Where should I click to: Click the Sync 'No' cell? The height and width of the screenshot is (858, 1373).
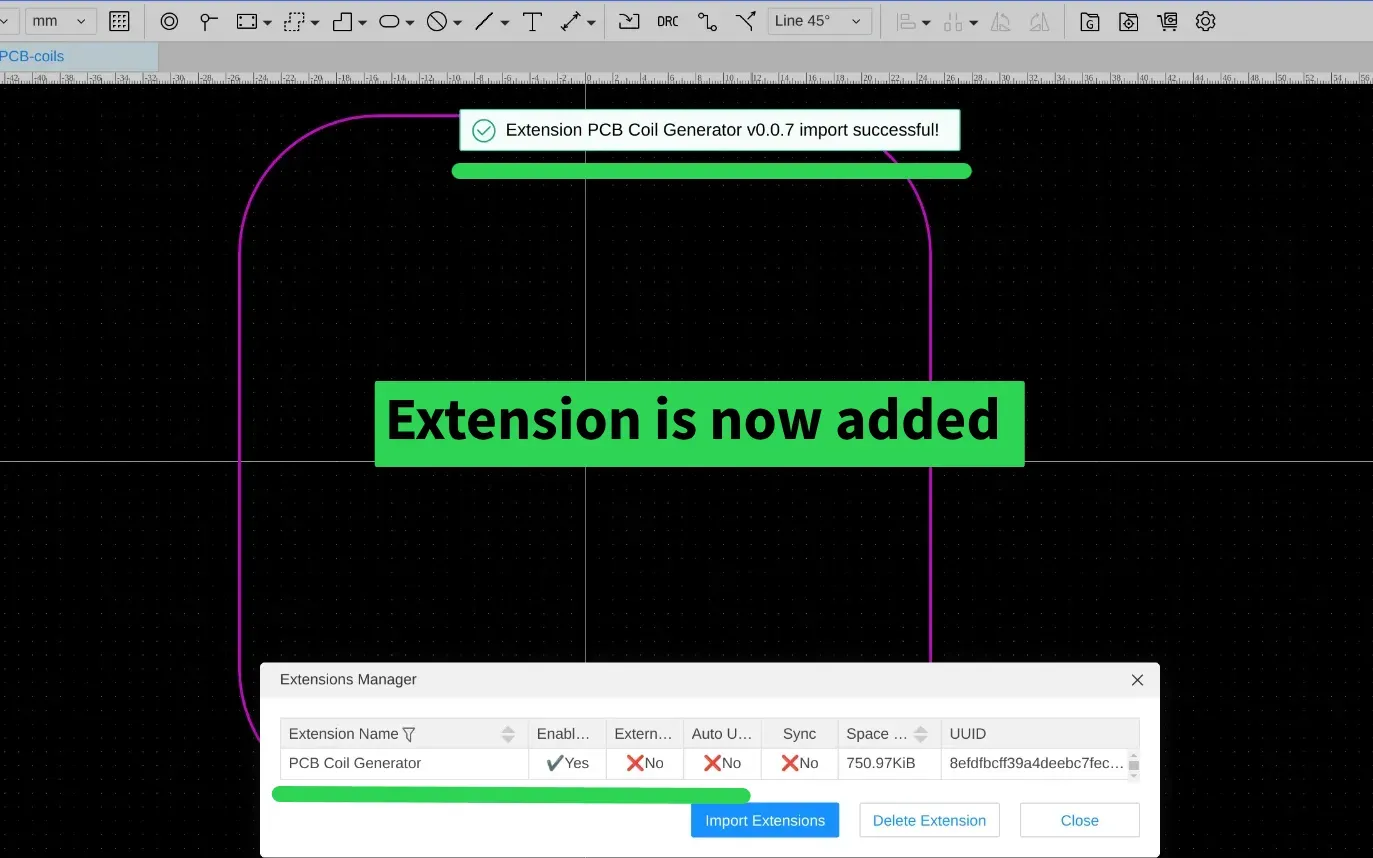[x=800, y=763]
